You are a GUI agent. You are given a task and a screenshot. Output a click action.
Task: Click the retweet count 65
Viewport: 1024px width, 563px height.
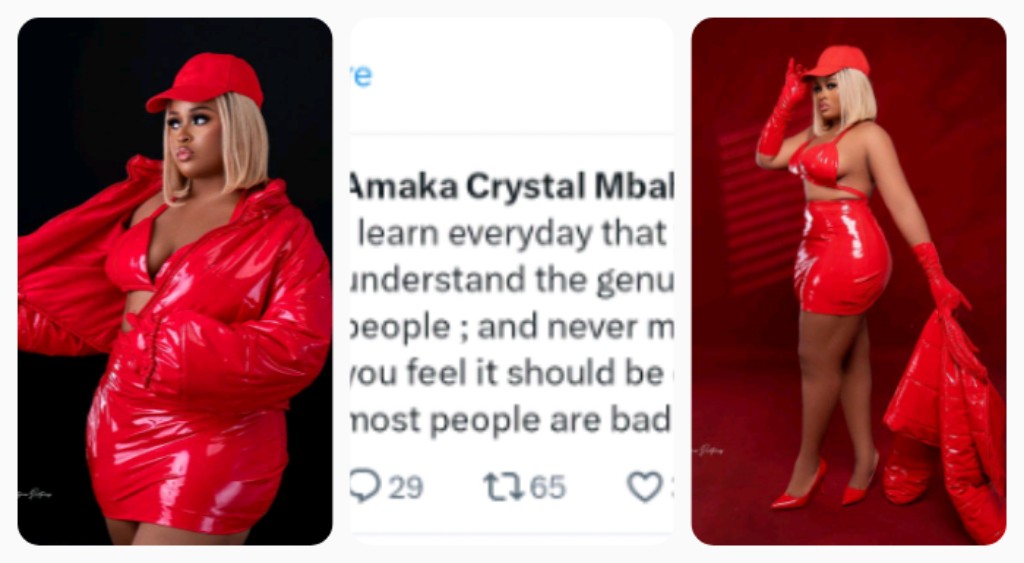(x=547, y=488)
